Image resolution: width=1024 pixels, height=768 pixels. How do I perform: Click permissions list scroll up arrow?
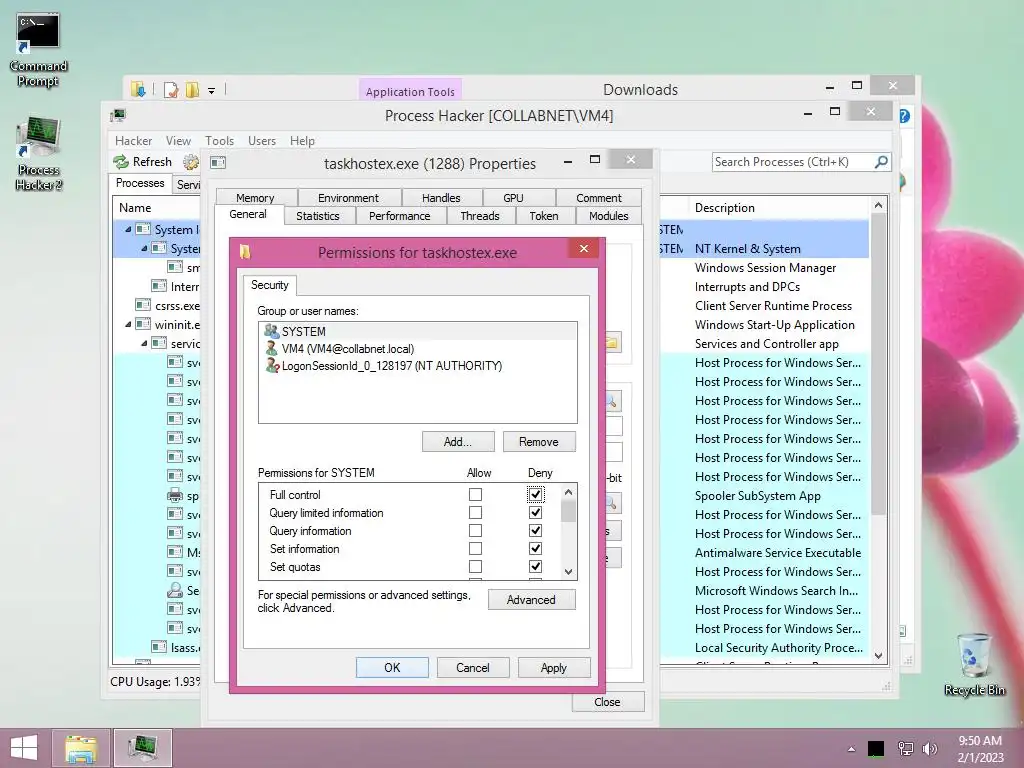(x=568, y=492)
